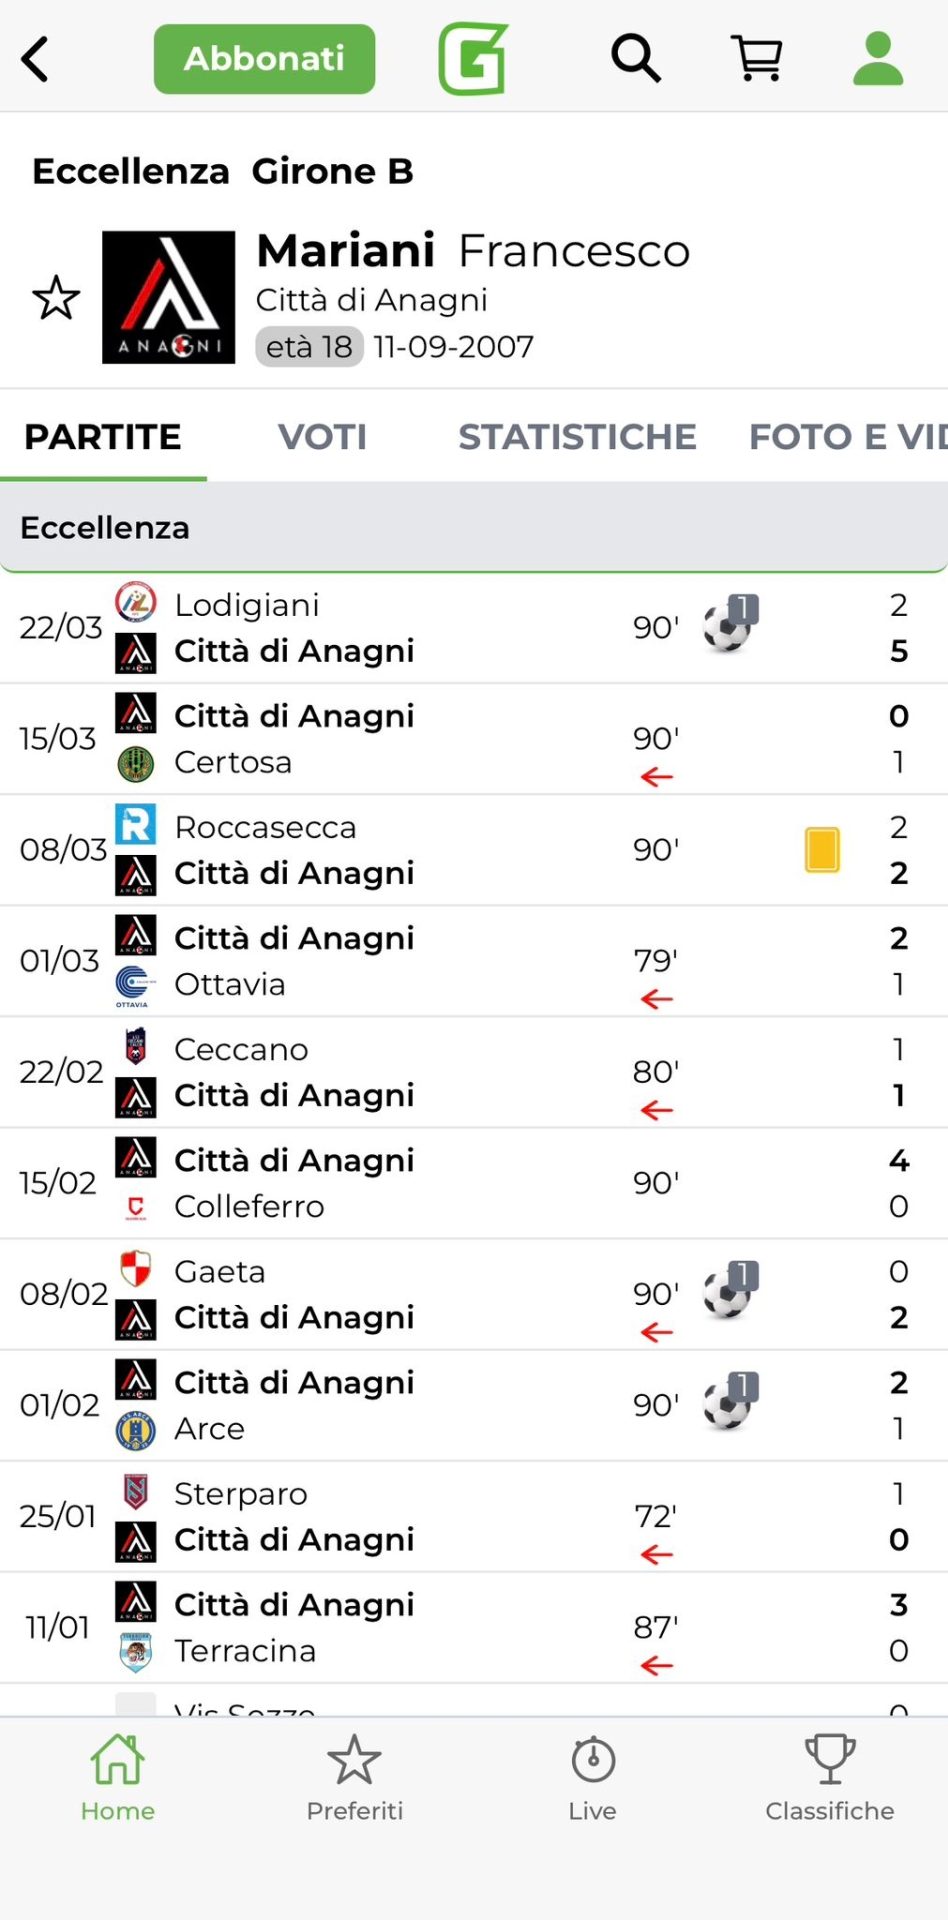Collapse the Eccellenza section header
Screen dimensions: 948x1920
[474, 527]
